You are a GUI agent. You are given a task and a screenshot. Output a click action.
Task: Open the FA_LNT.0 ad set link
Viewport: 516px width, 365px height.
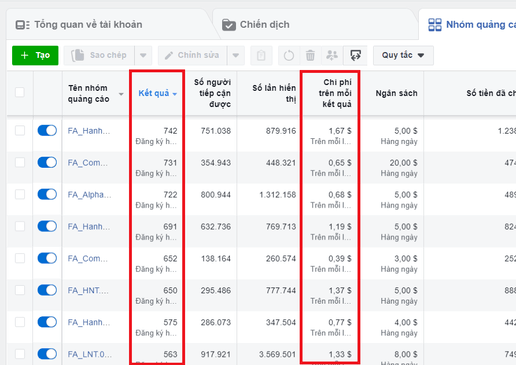[x=90, y=354]
